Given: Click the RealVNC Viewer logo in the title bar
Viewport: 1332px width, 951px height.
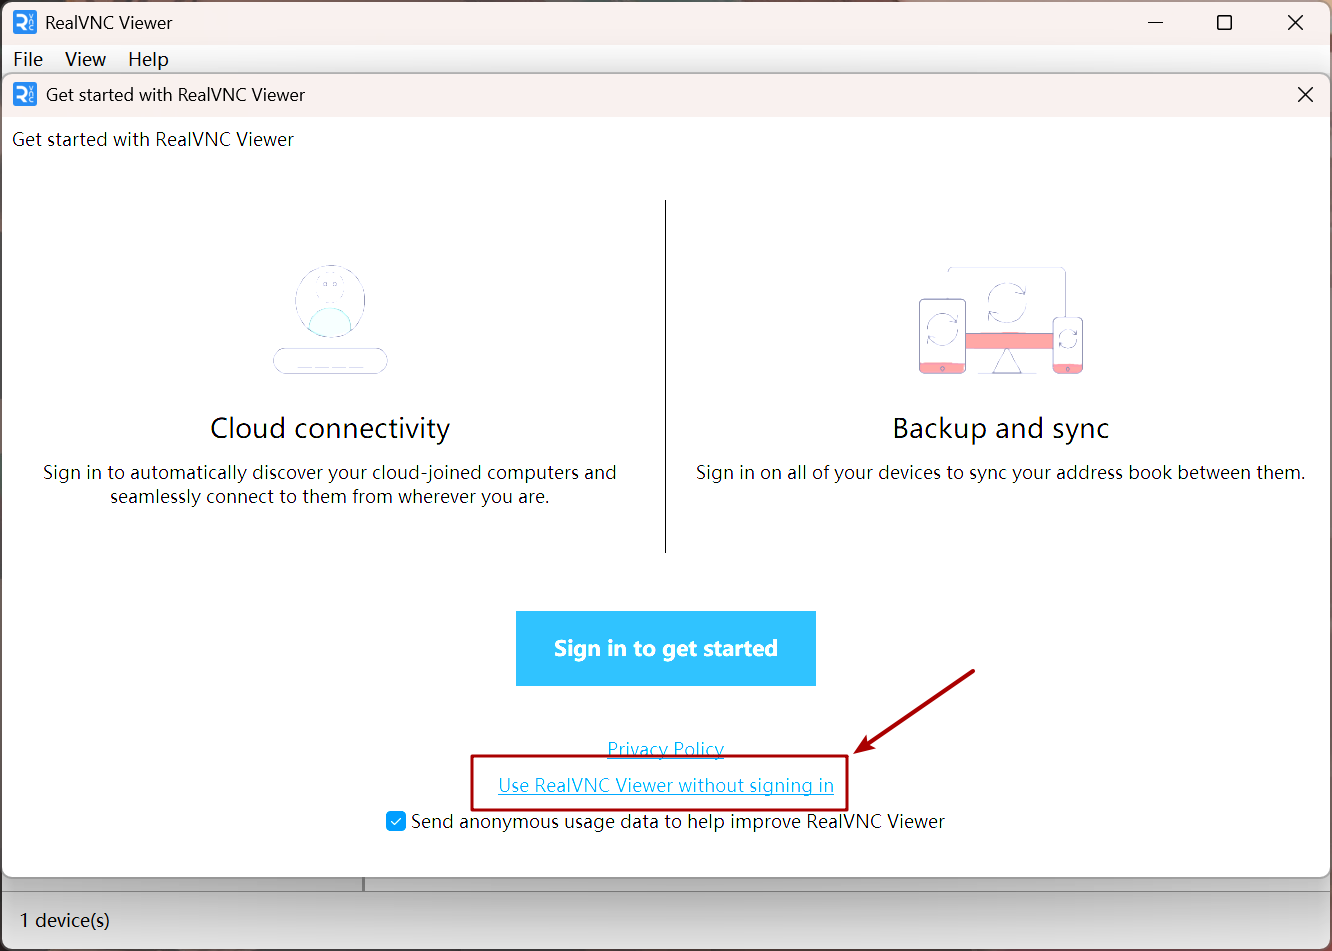Looking at the screenshot, I should pyautogui.click(x=25, y=22).
